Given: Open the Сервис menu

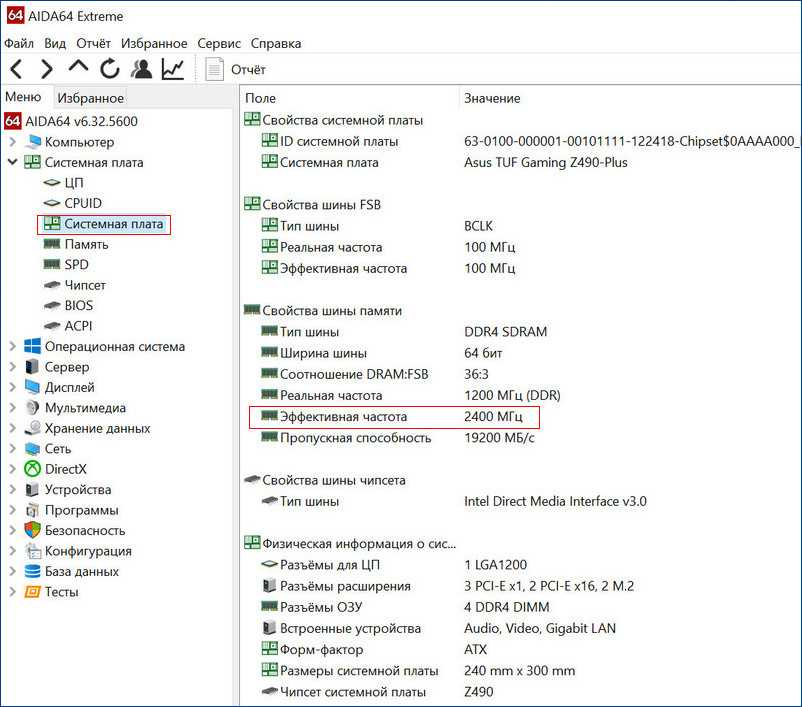Looking at the screenshot, I should 219,43.
